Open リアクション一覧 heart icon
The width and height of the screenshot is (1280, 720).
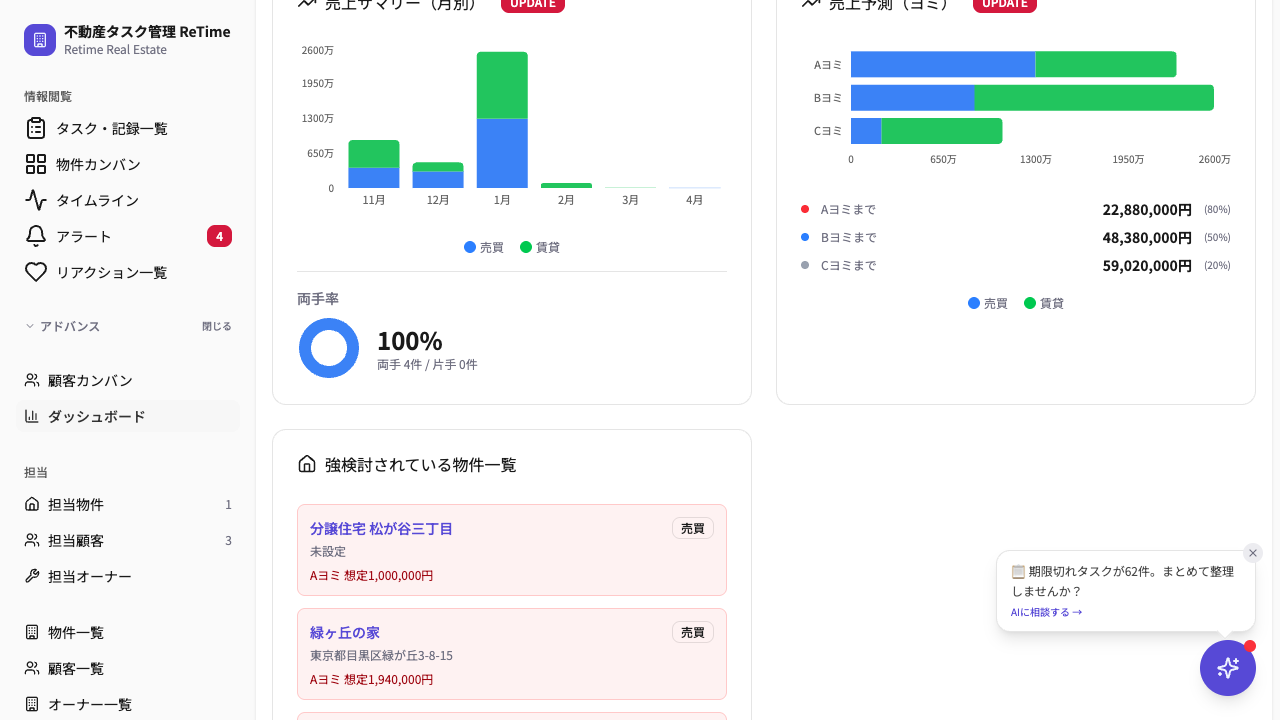pos(36,272)
